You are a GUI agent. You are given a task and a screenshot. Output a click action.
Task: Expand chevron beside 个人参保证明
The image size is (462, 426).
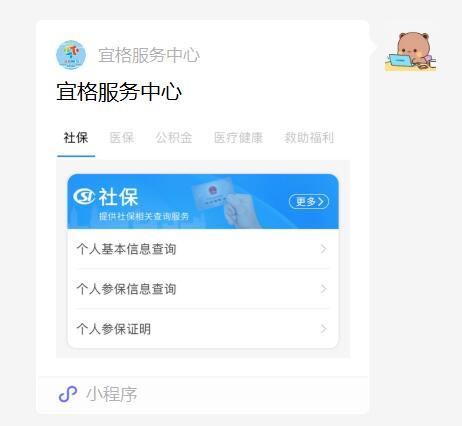tap(323, 329)
